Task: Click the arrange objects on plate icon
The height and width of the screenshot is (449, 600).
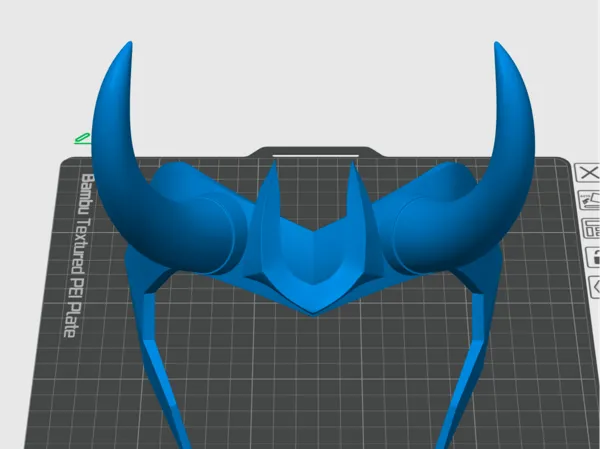Action: tap(592, 229)
